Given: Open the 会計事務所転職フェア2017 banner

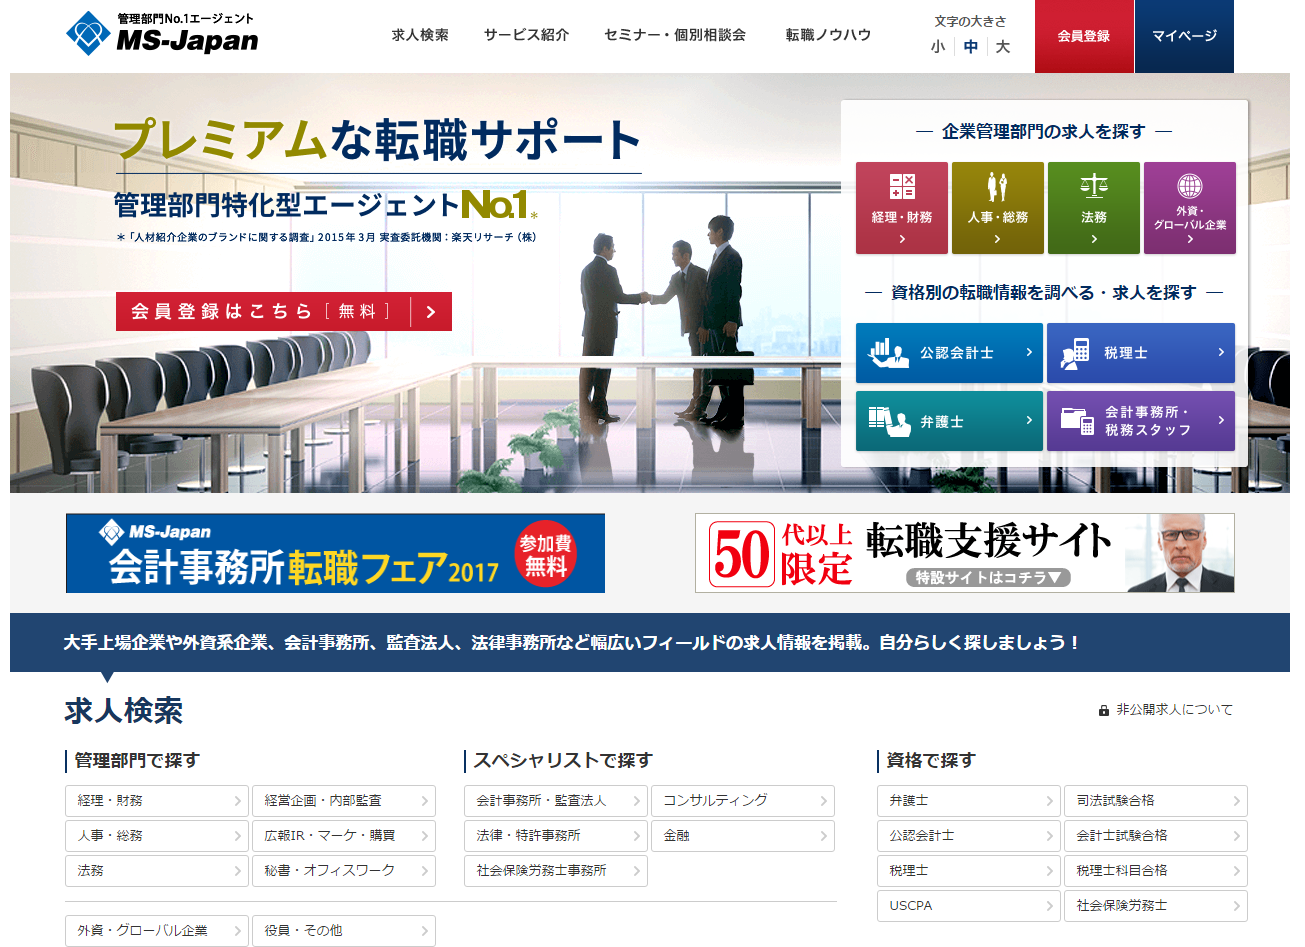Looking at the screenshot, I should point(335,553).
